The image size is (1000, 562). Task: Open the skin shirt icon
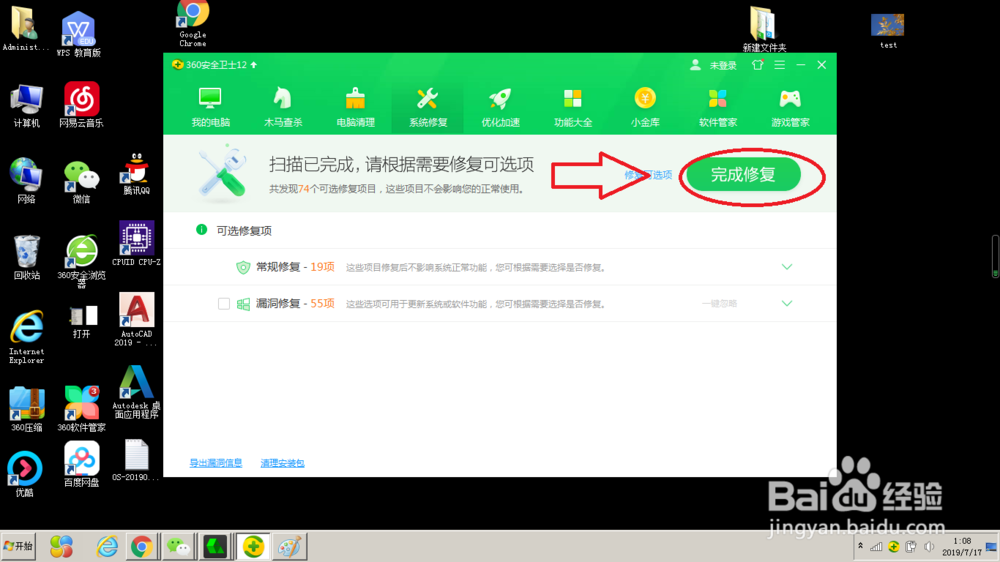(757, 65)
